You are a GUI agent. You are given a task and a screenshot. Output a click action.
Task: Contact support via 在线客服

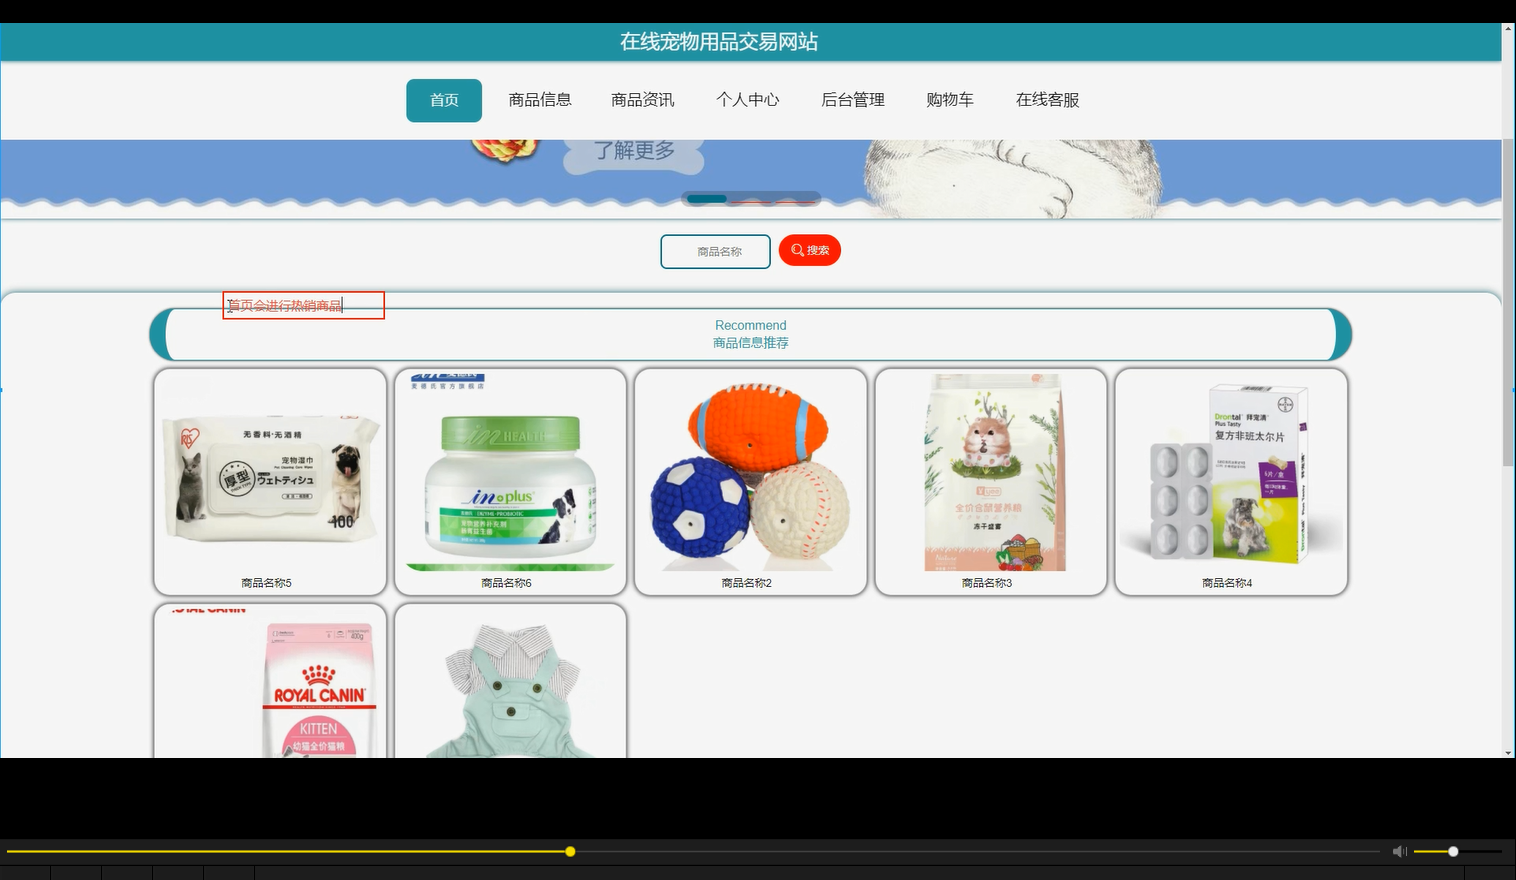point(1046,100)
